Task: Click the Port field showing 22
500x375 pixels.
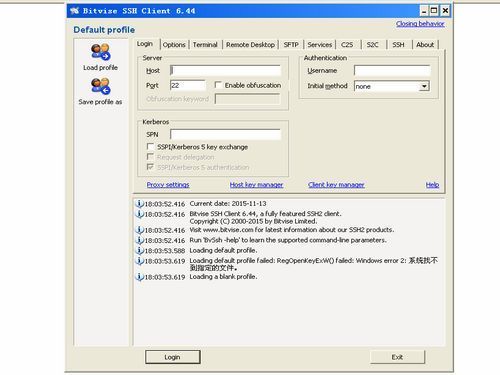Action: pyautogui.click(x=188, y=85)
